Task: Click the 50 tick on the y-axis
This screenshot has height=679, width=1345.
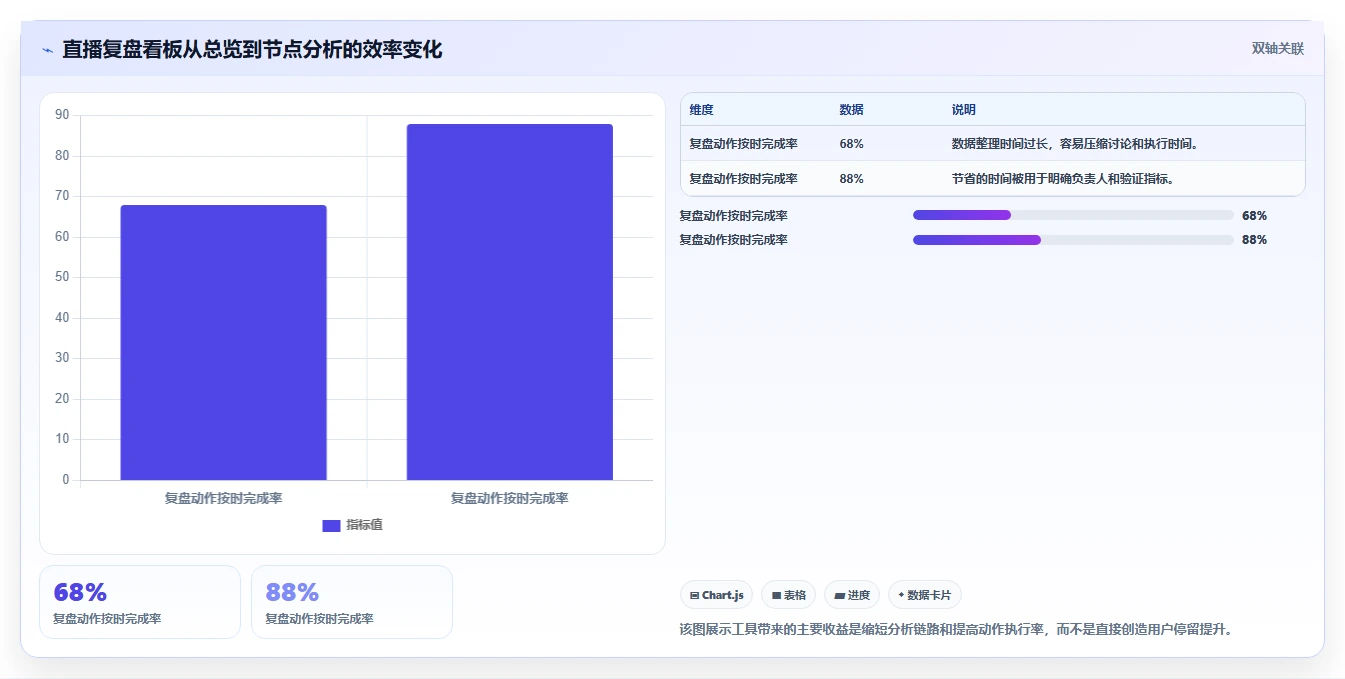Action: click(62, 277)
